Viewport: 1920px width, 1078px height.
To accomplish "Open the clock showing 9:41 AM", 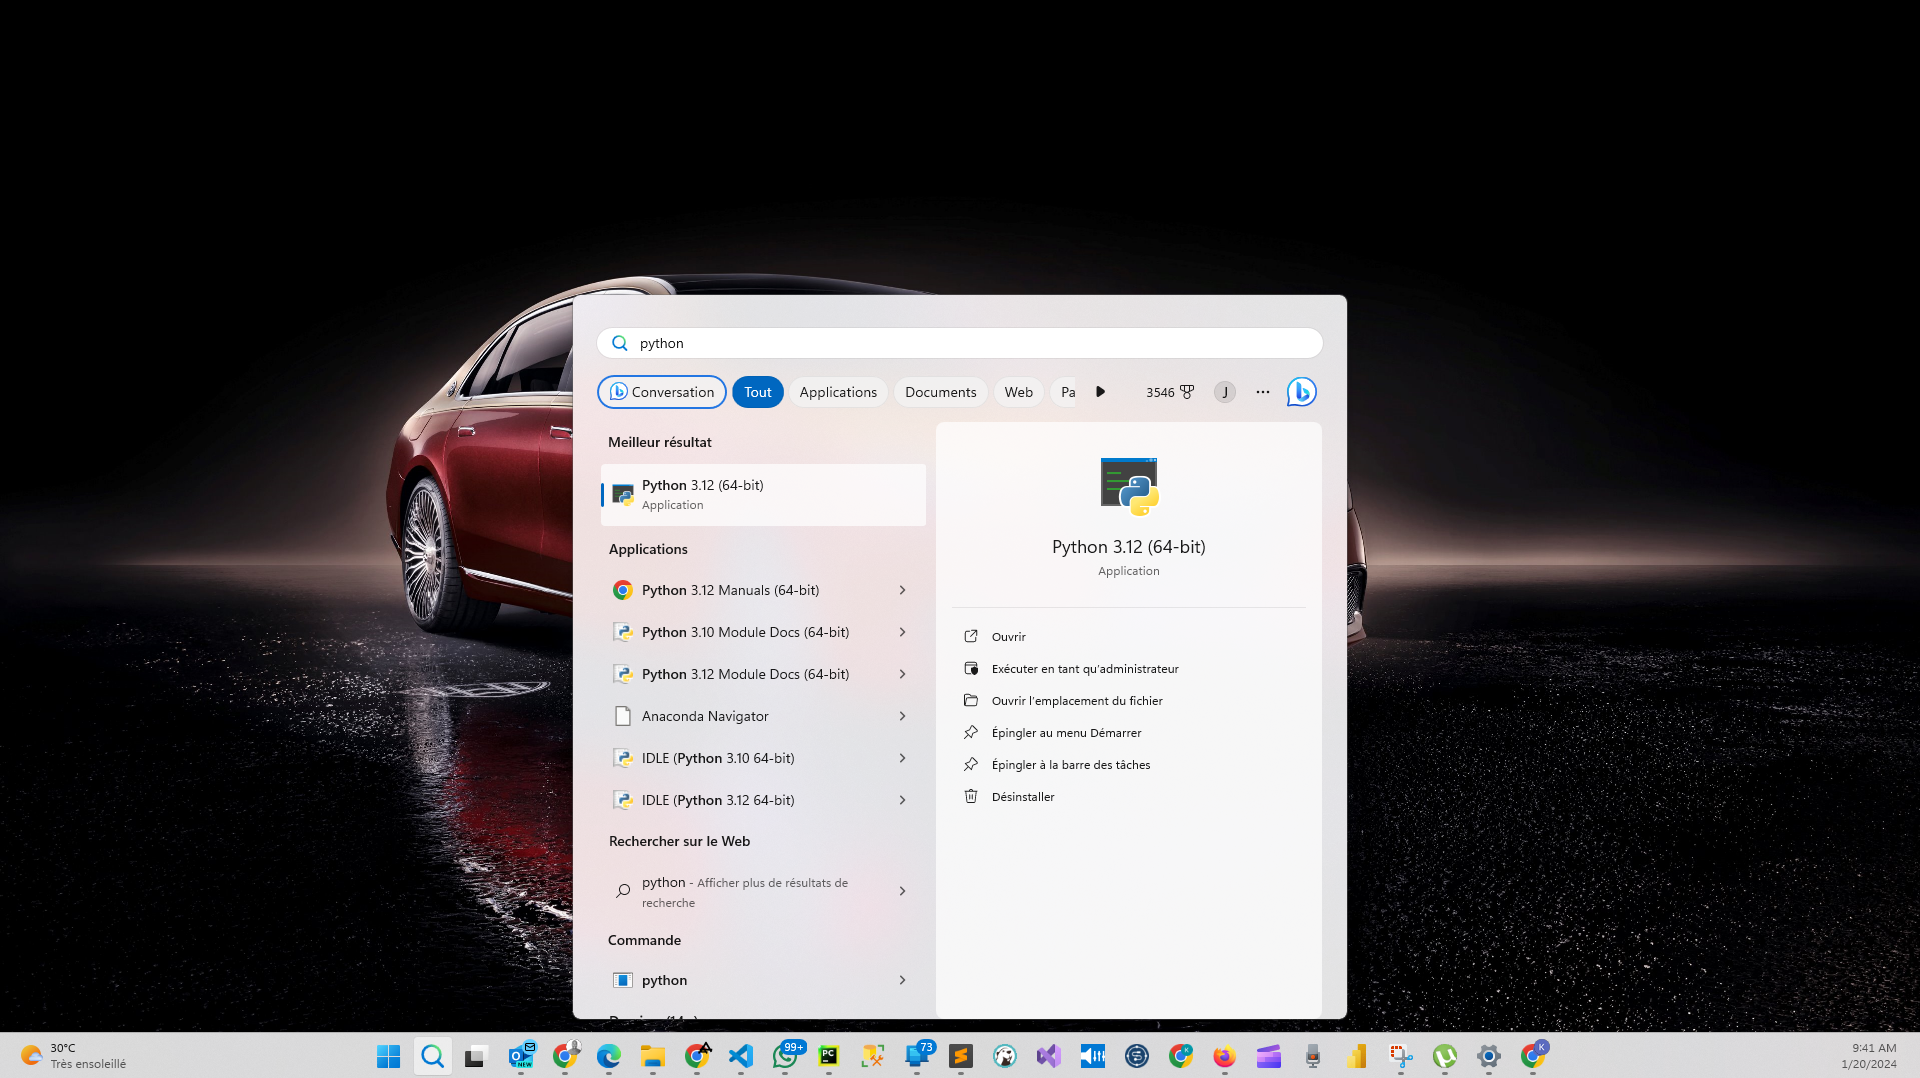I will pos(1868,1056).
